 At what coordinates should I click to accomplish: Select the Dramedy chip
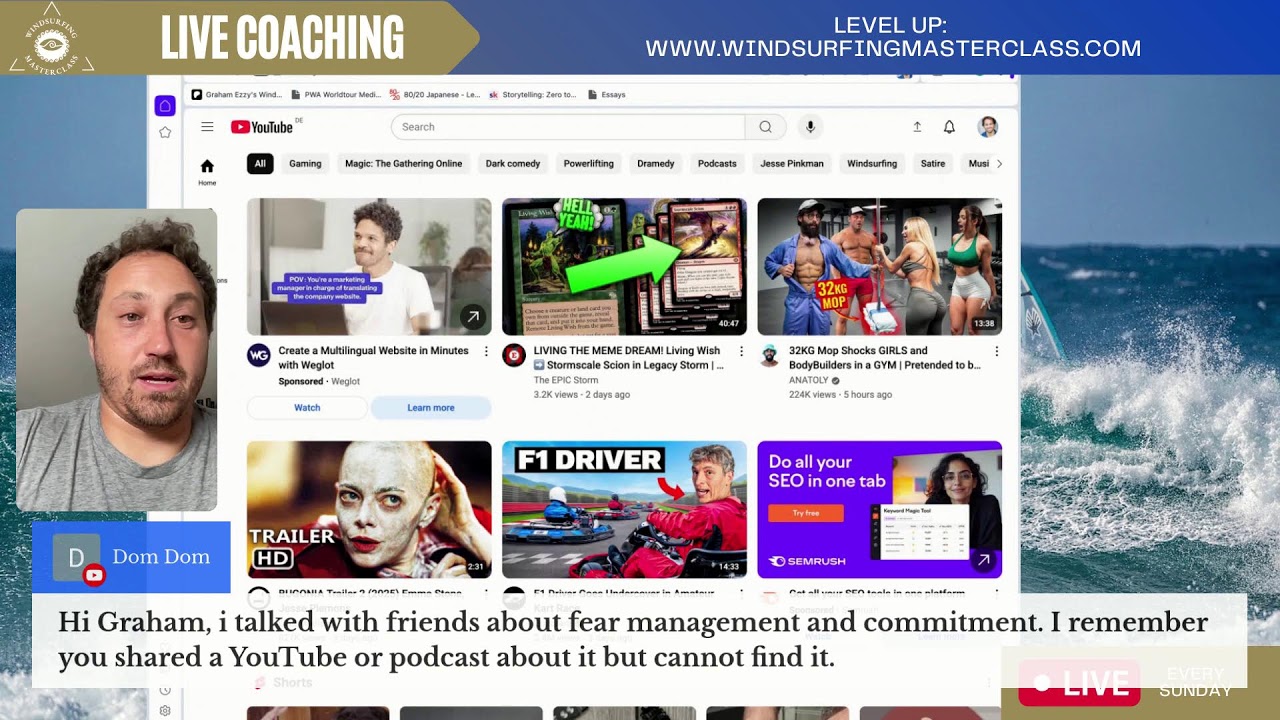click(x=656, y=164)
